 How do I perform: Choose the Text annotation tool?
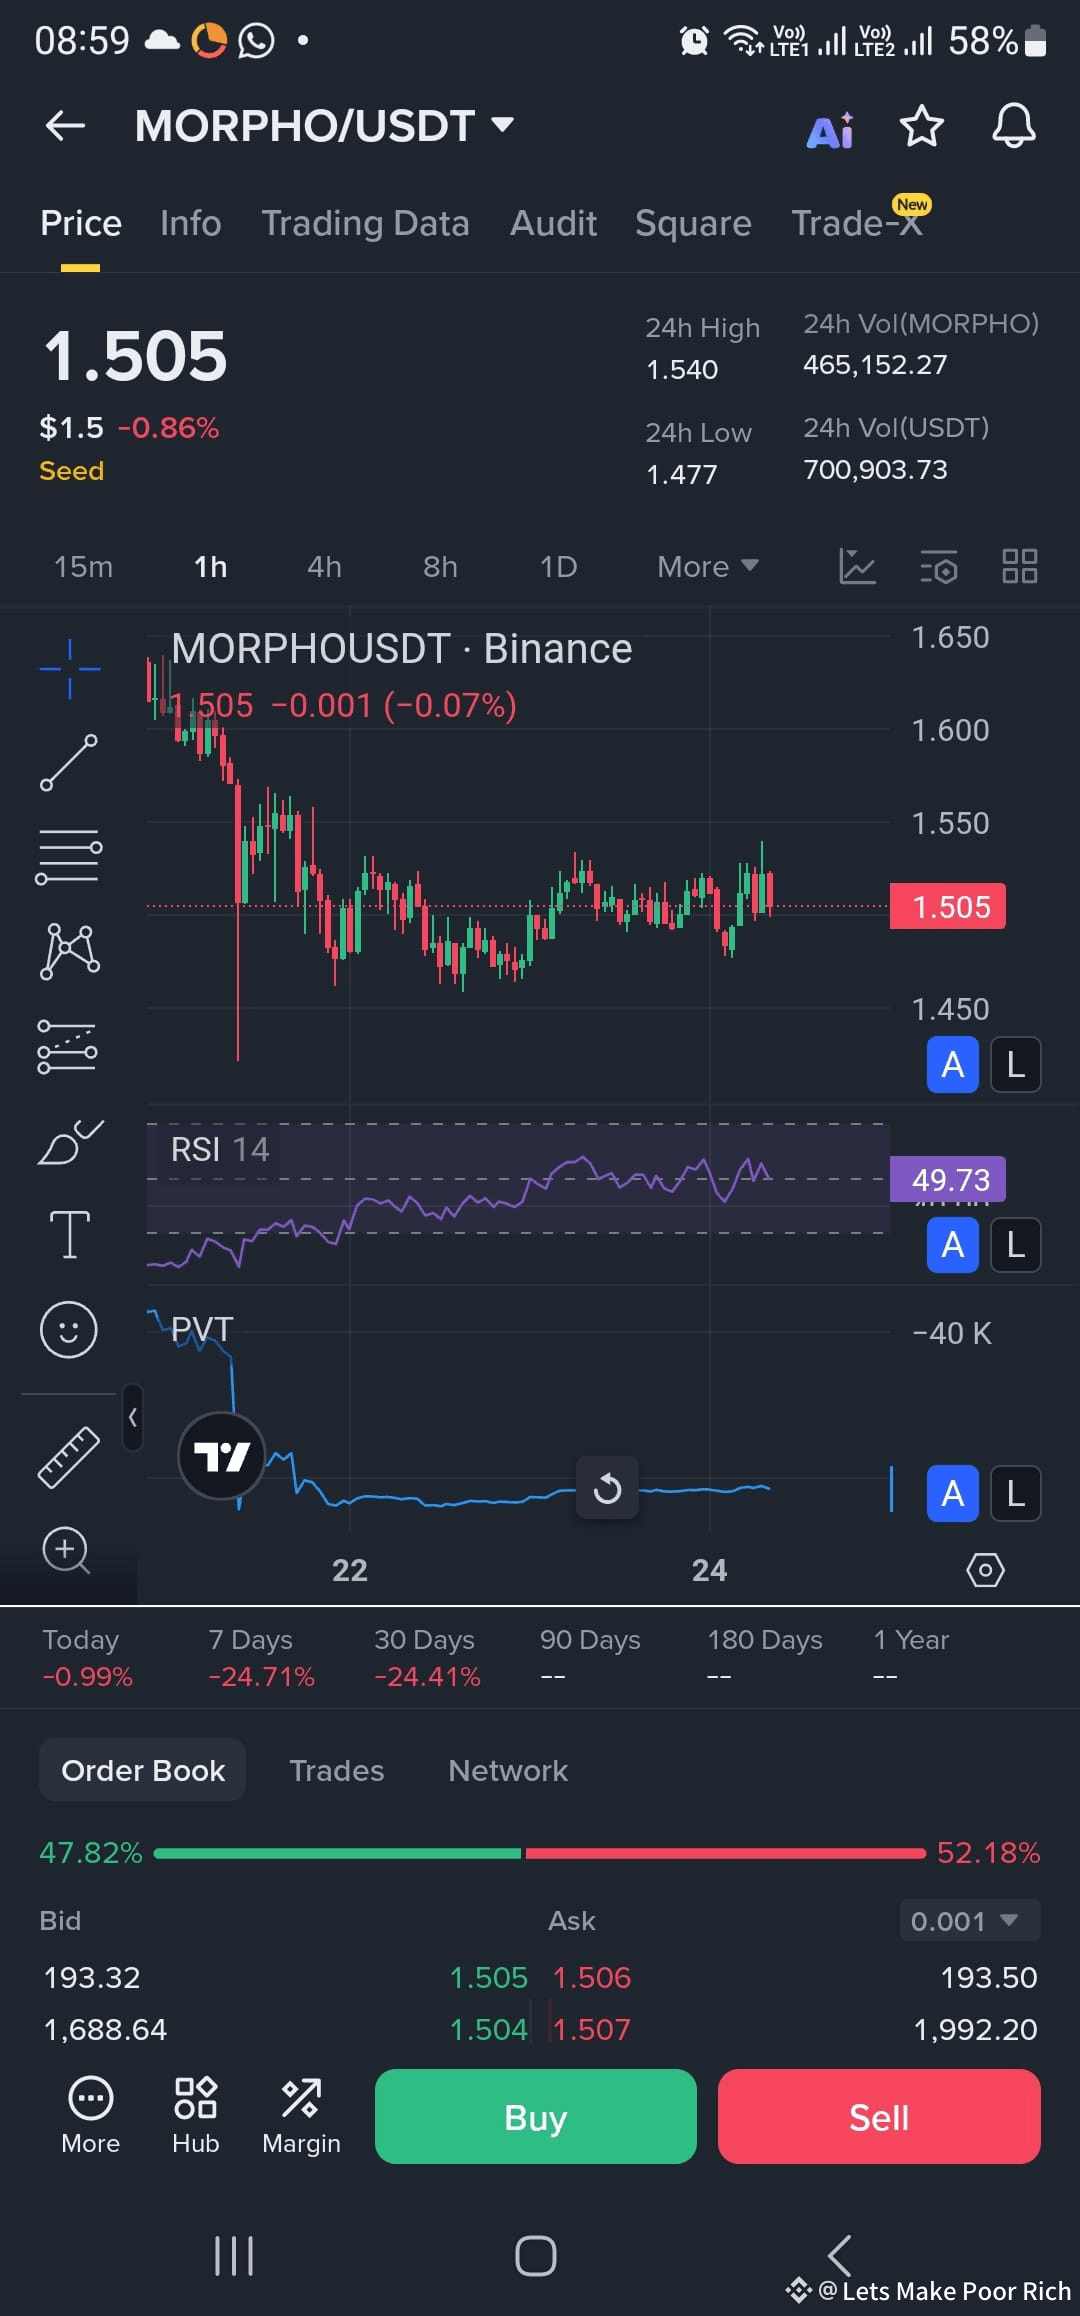click(69, 1234)
